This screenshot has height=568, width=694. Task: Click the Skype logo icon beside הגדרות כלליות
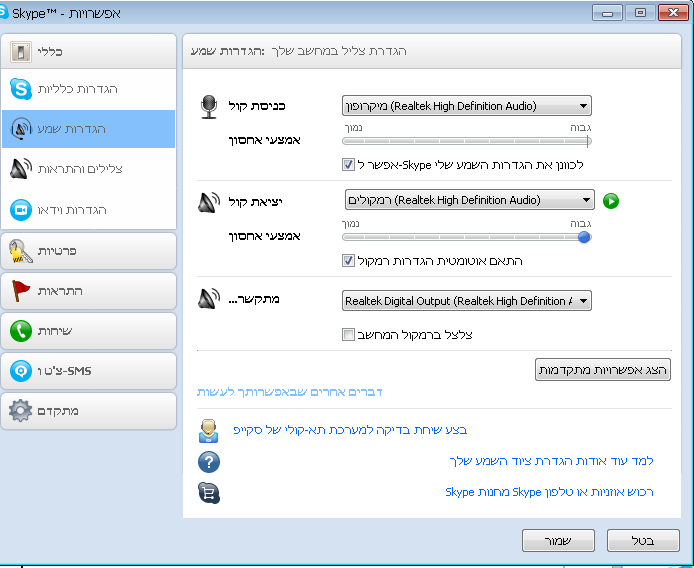(21, 89)
